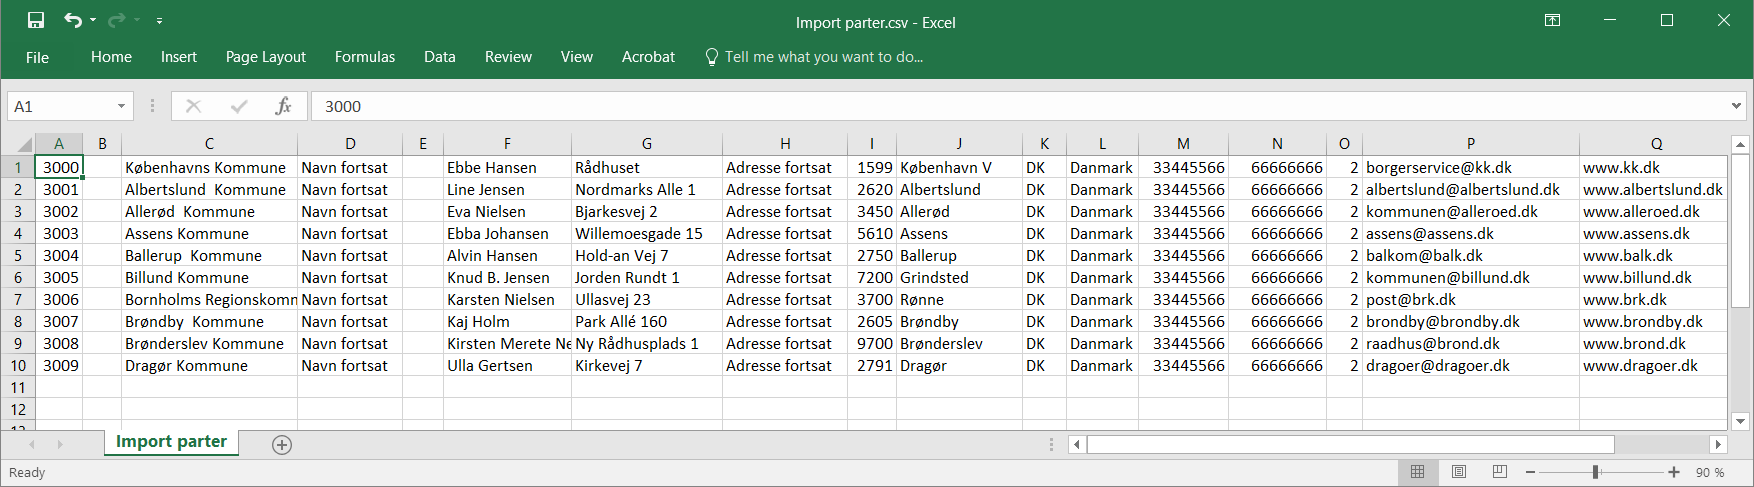Select the Import parter sheet tab

[171, 442]
